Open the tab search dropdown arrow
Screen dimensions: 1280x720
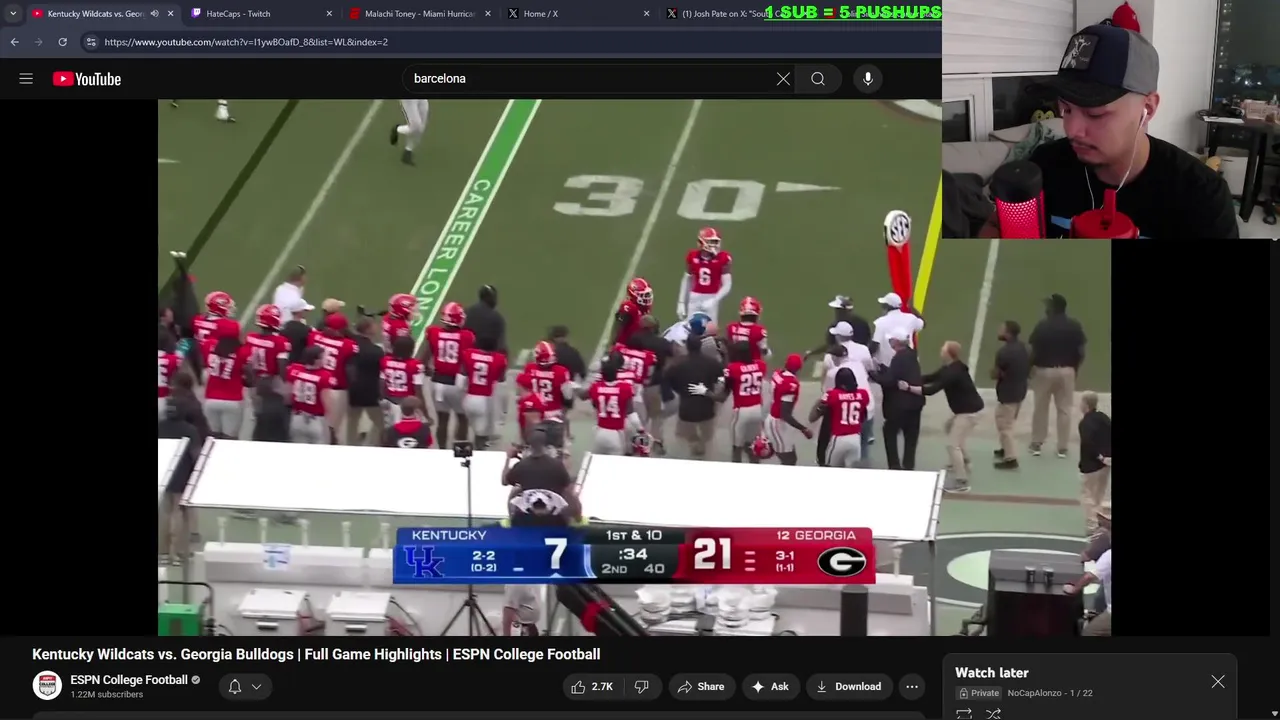12,14
